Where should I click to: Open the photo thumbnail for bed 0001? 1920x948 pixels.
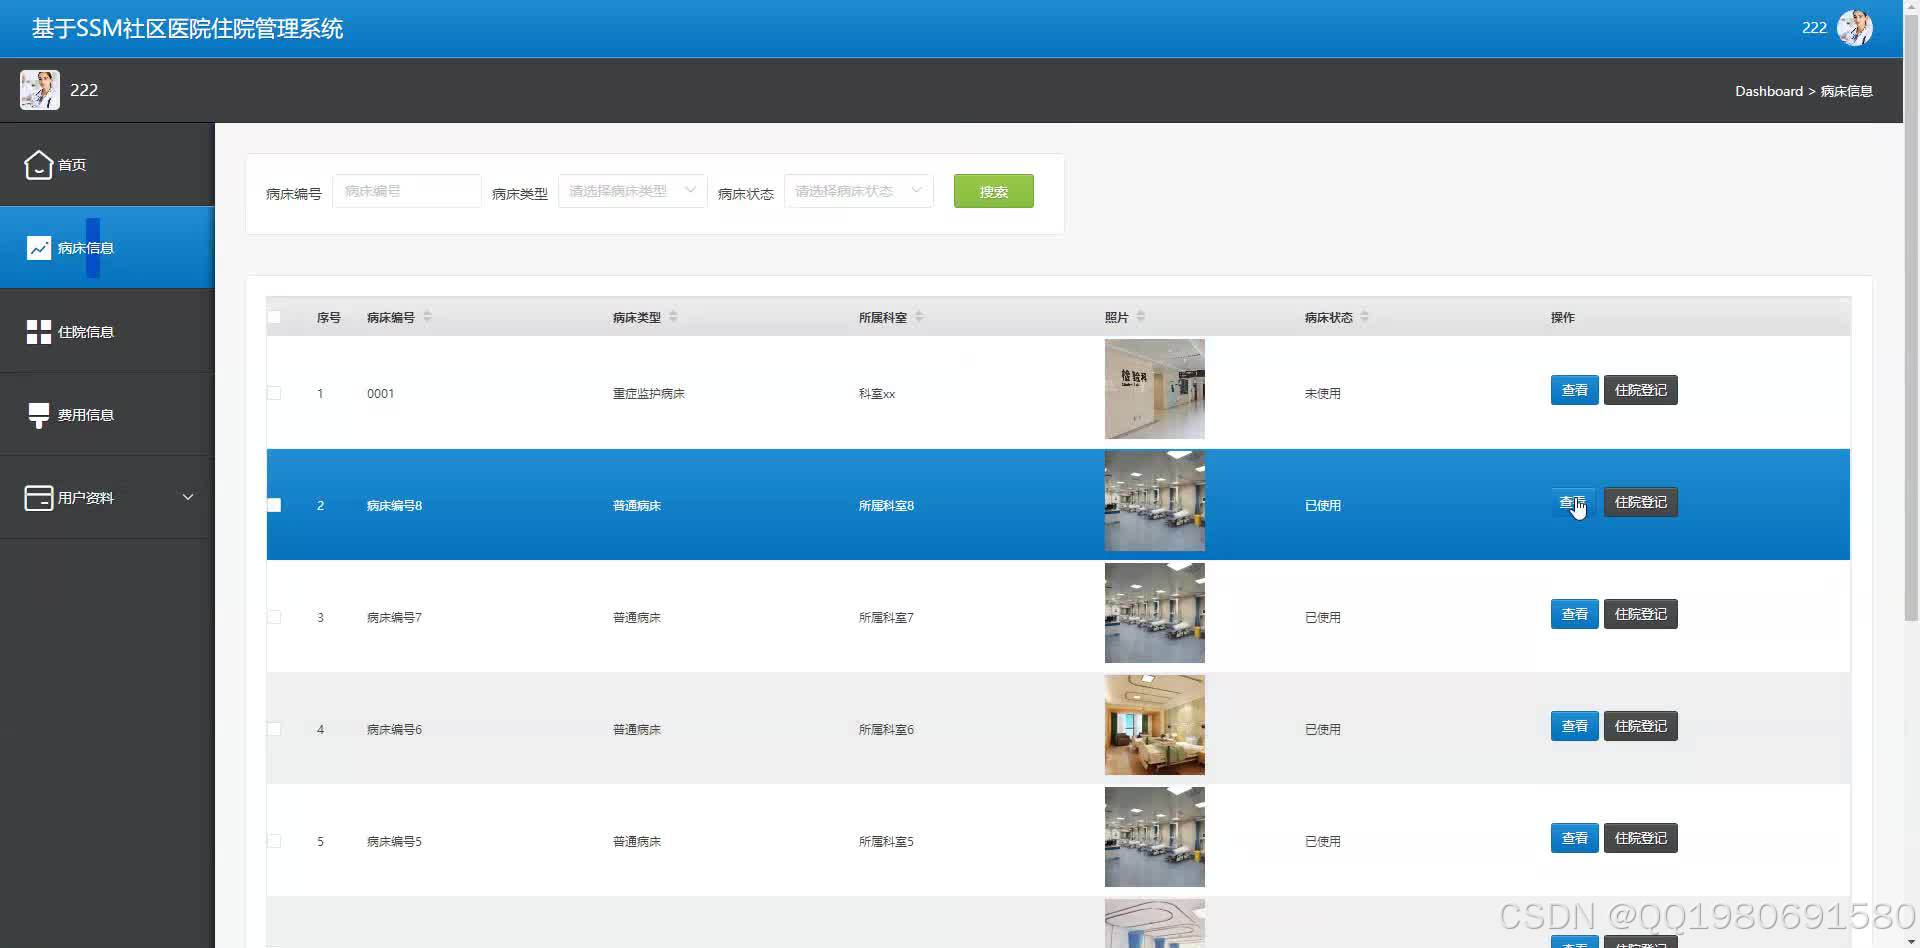1154,389
